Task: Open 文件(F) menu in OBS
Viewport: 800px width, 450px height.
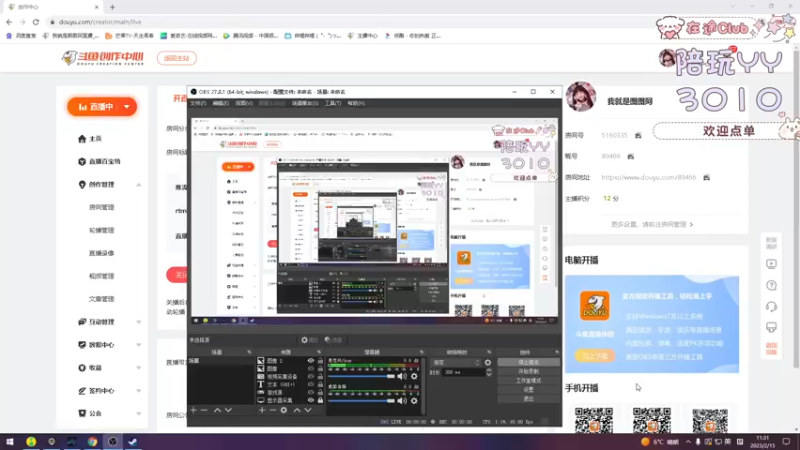Action: 198,103
